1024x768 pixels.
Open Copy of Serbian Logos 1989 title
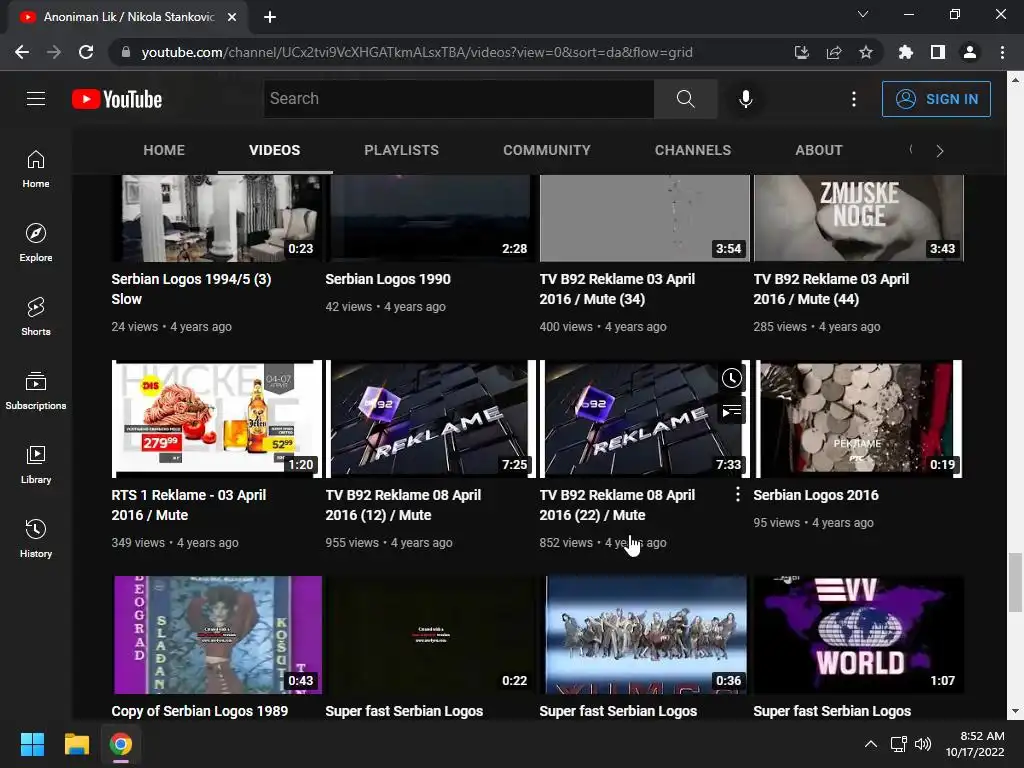click(199, 711)
